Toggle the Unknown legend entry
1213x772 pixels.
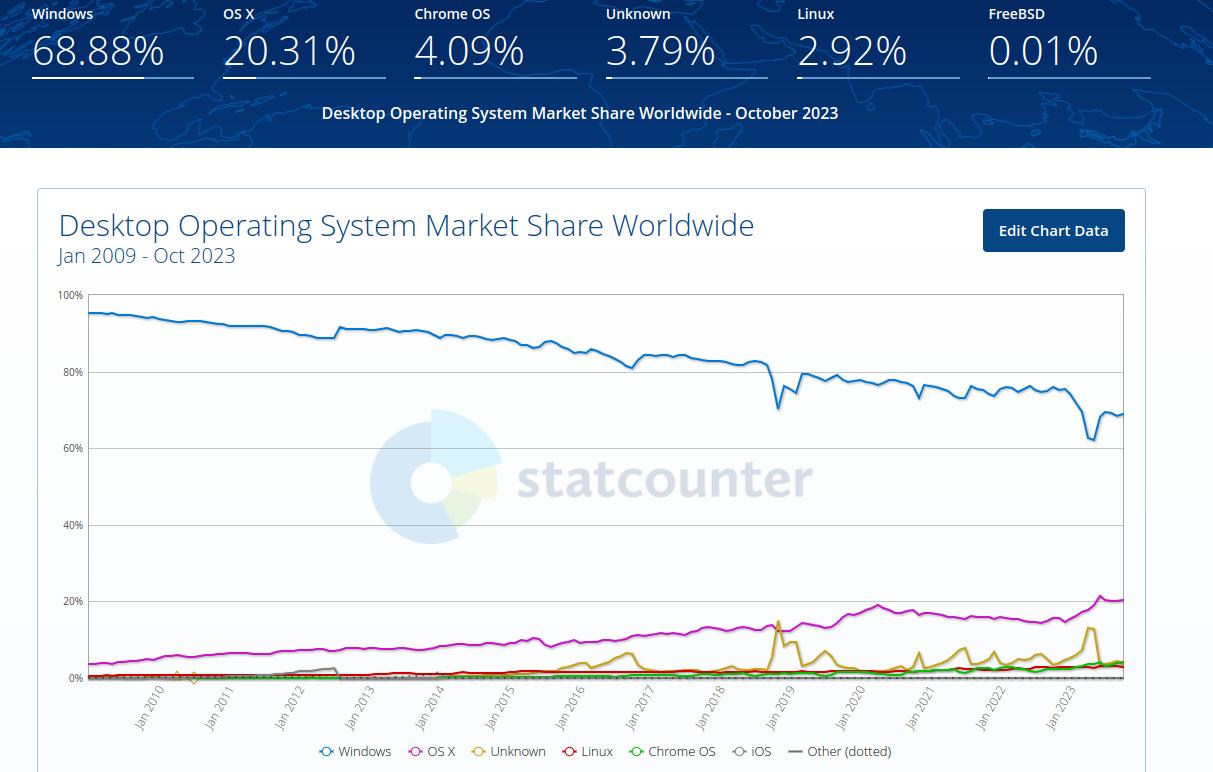509,751
